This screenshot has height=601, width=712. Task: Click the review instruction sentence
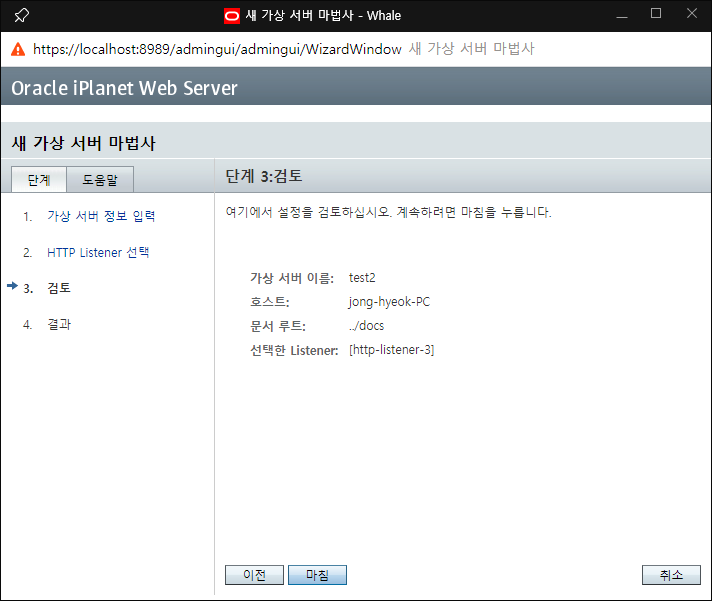click(389, 212)
